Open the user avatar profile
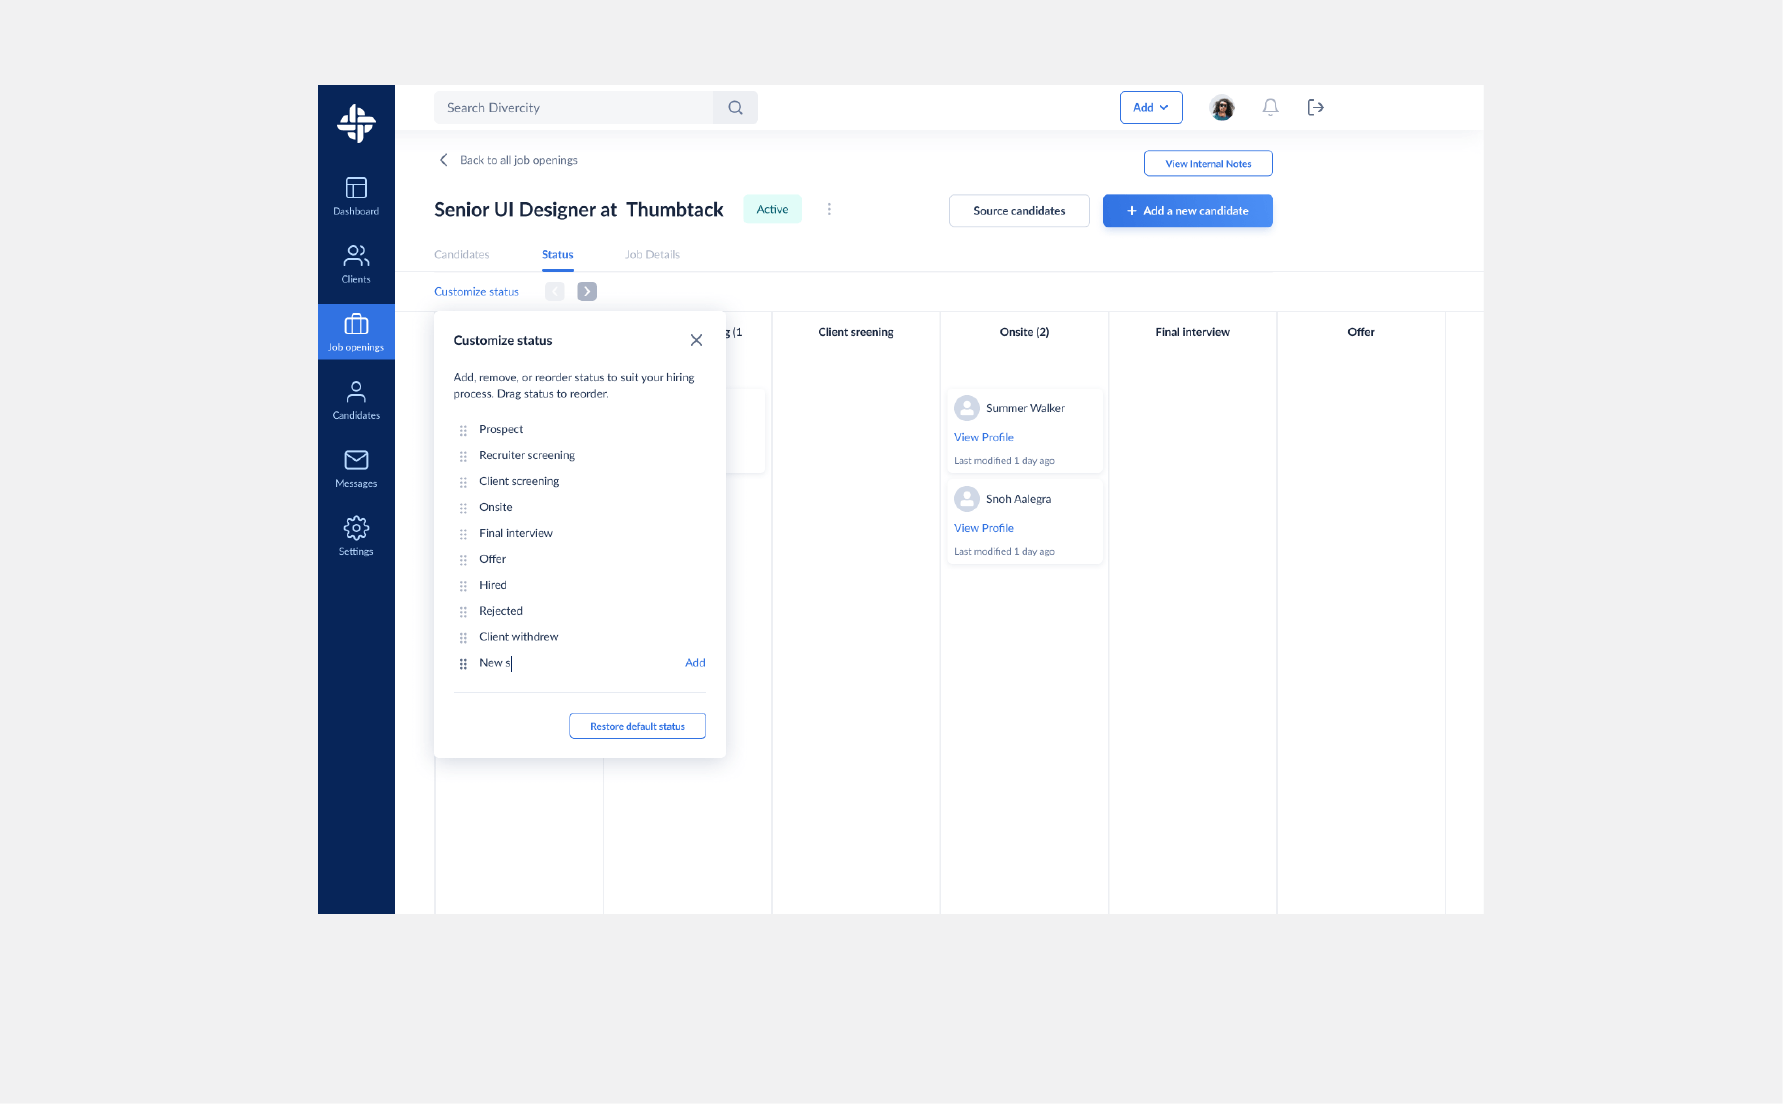This screenshot has width=1783, height=1104. coord(1222,107)
